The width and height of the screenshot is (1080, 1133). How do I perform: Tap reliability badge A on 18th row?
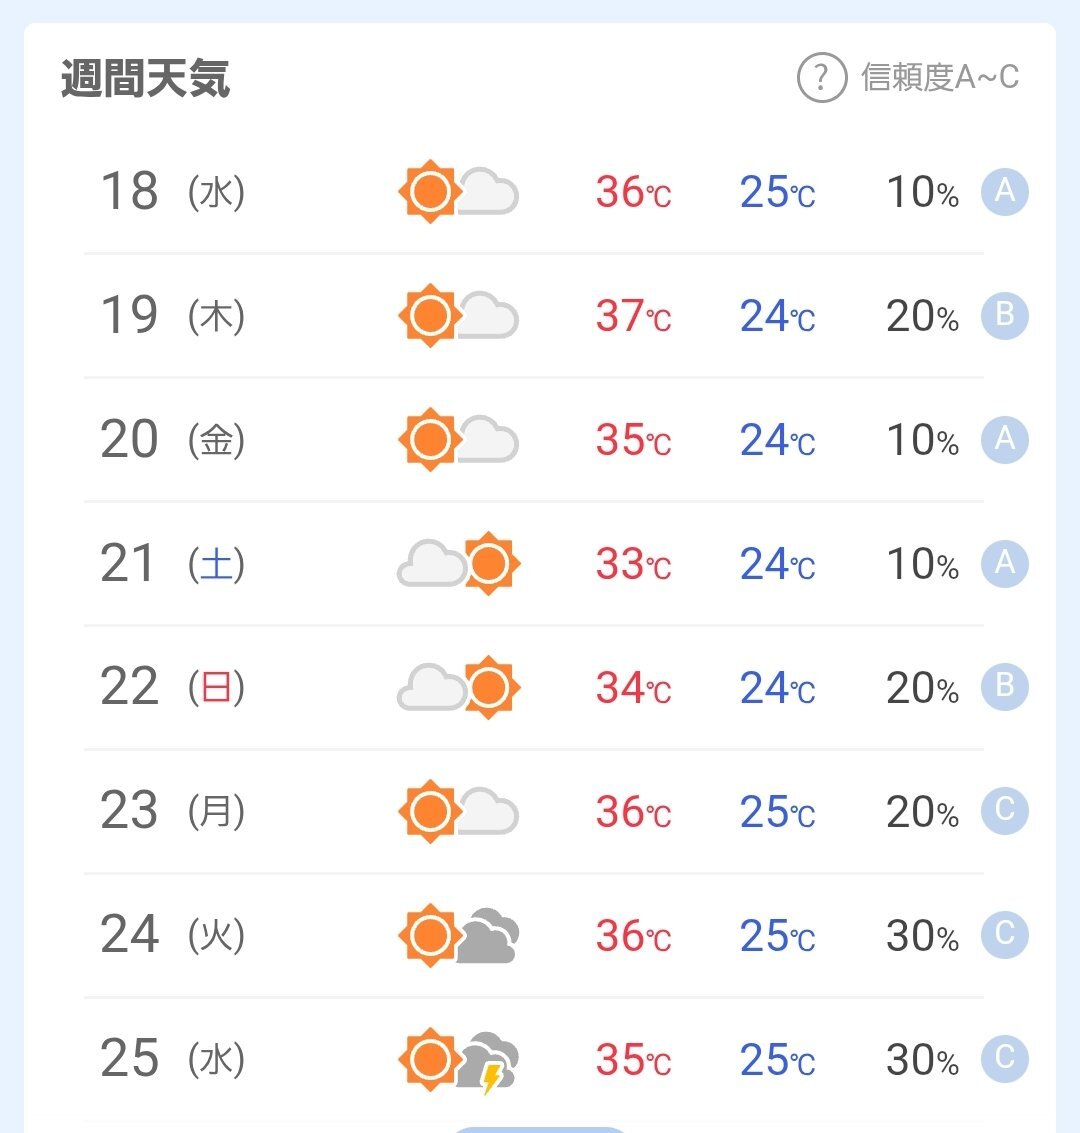(1004, 191)
